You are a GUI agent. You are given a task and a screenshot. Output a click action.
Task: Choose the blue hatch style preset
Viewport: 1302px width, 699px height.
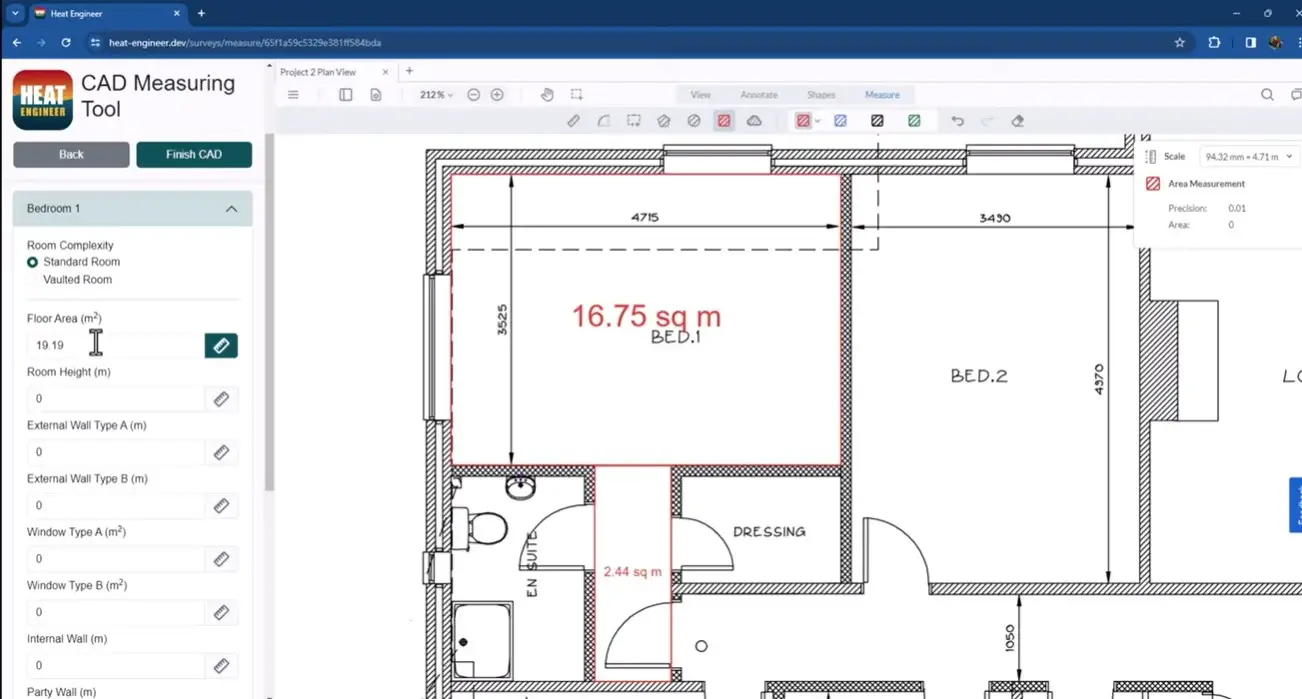point(840,121)
